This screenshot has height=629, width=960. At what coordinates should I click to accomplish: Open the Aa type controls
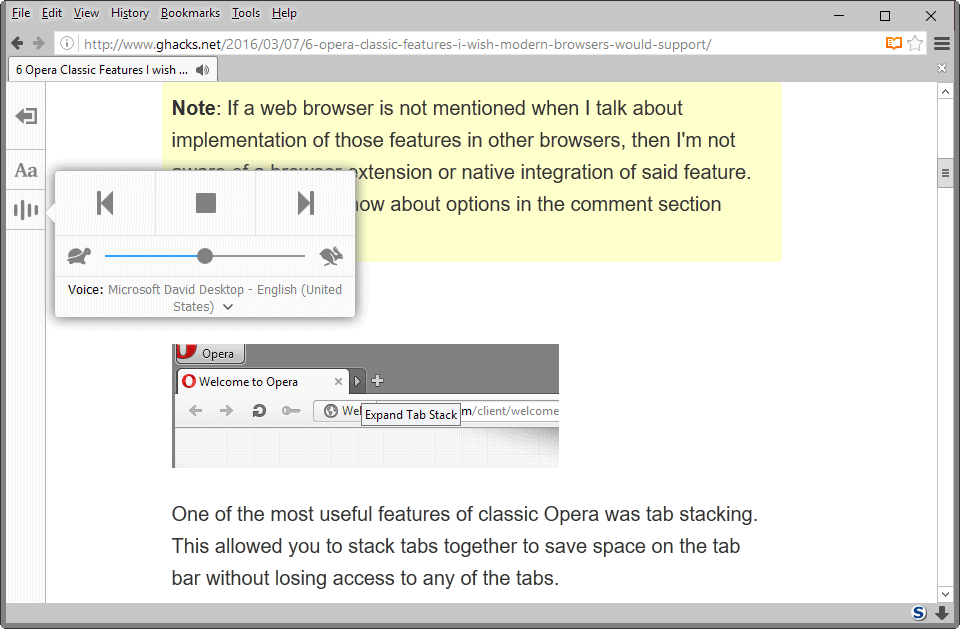[x=26, y=170]
